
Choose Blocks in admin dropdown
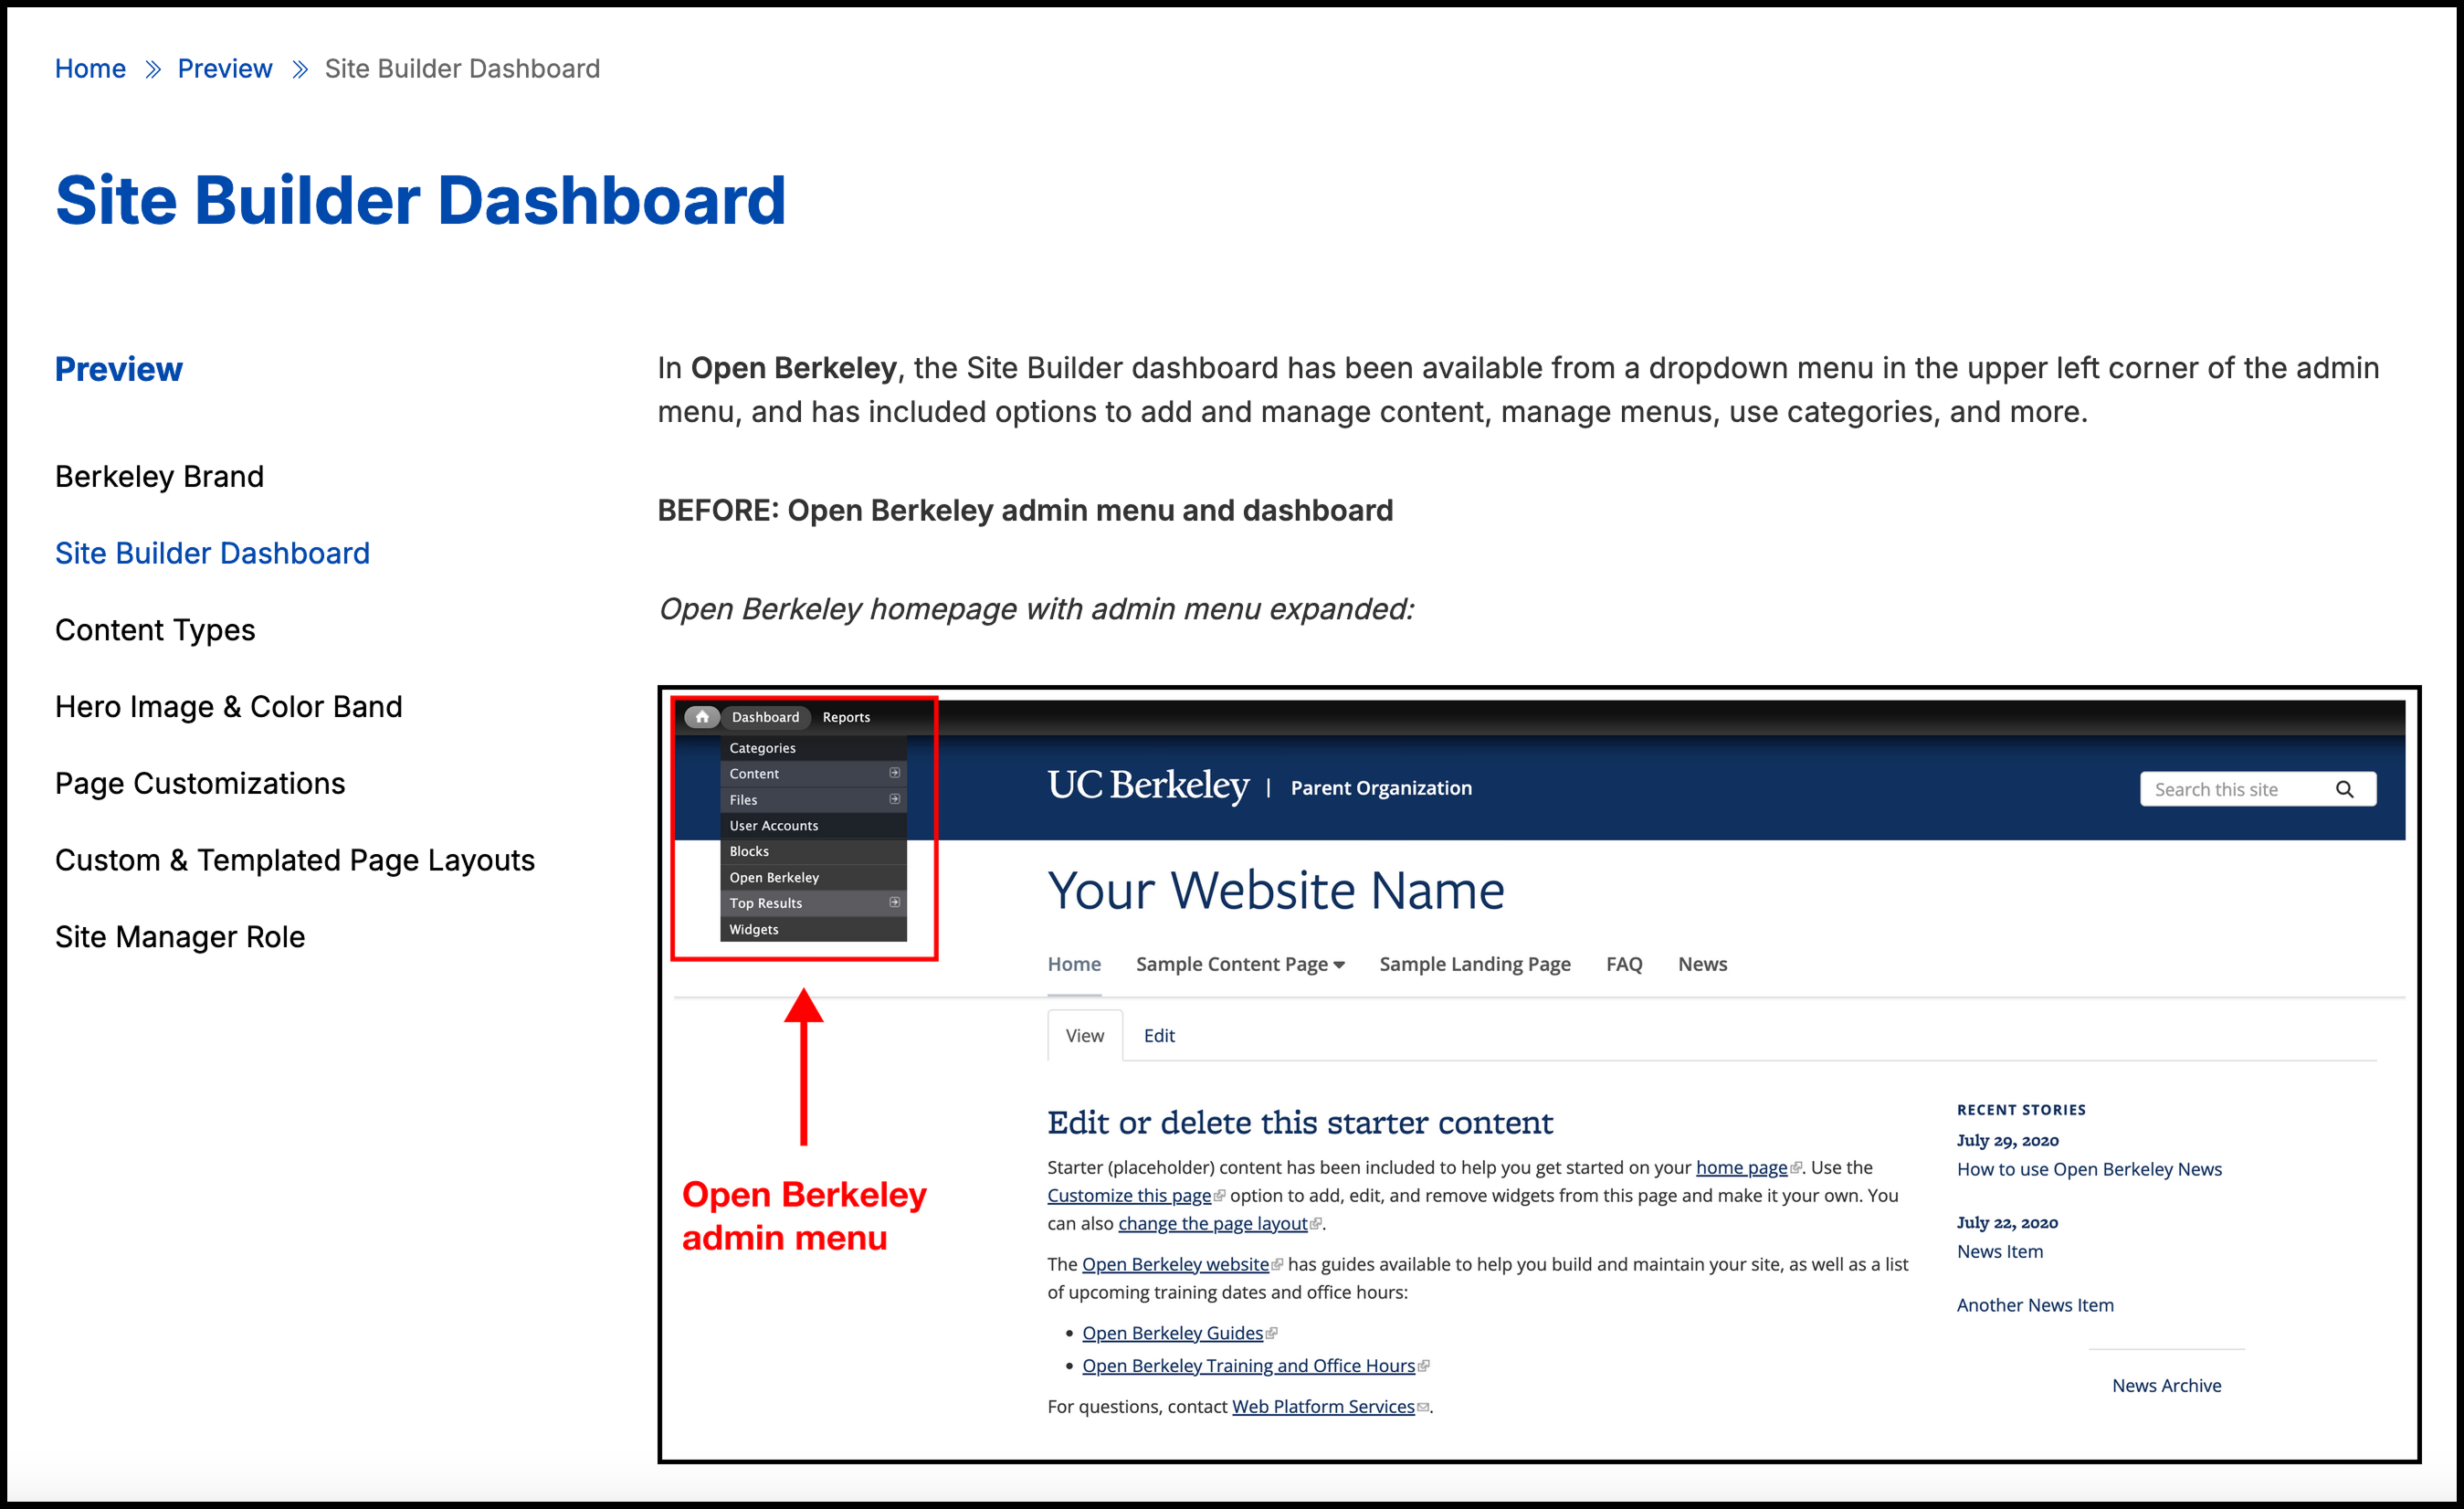pos(813,851)
